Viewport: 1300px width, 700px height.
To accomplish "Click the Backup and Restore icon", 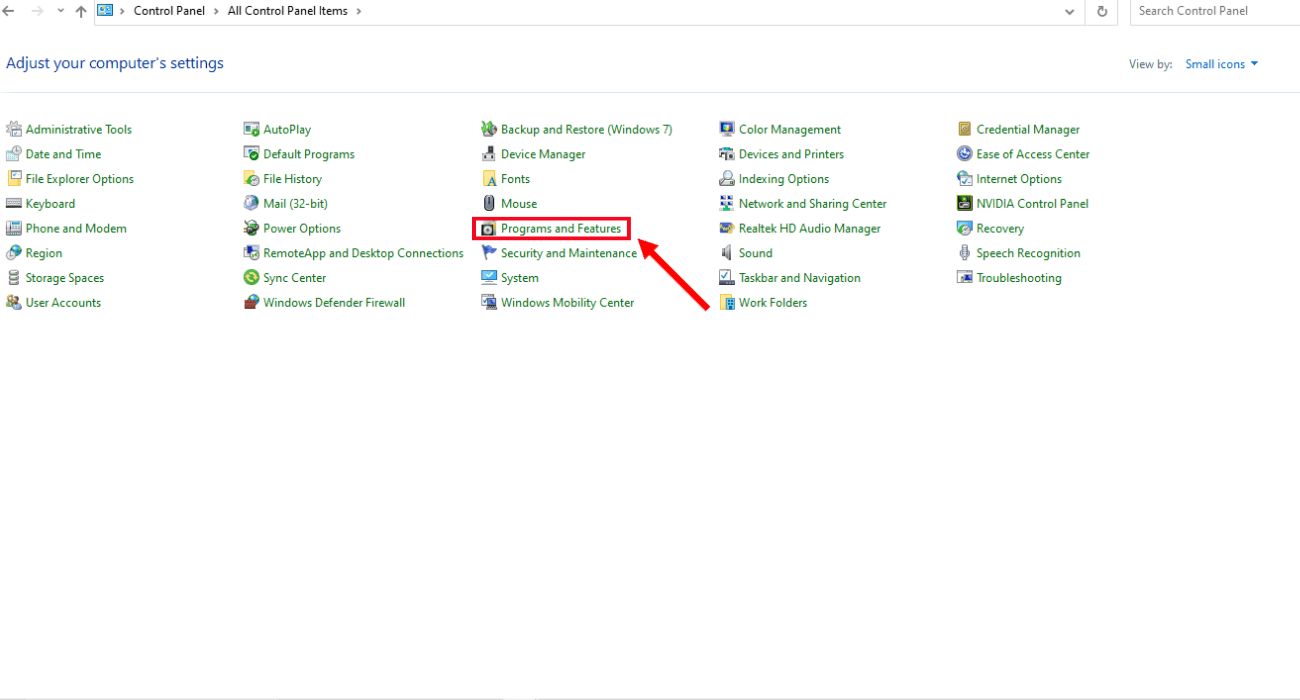I will [x=489, y=129].
